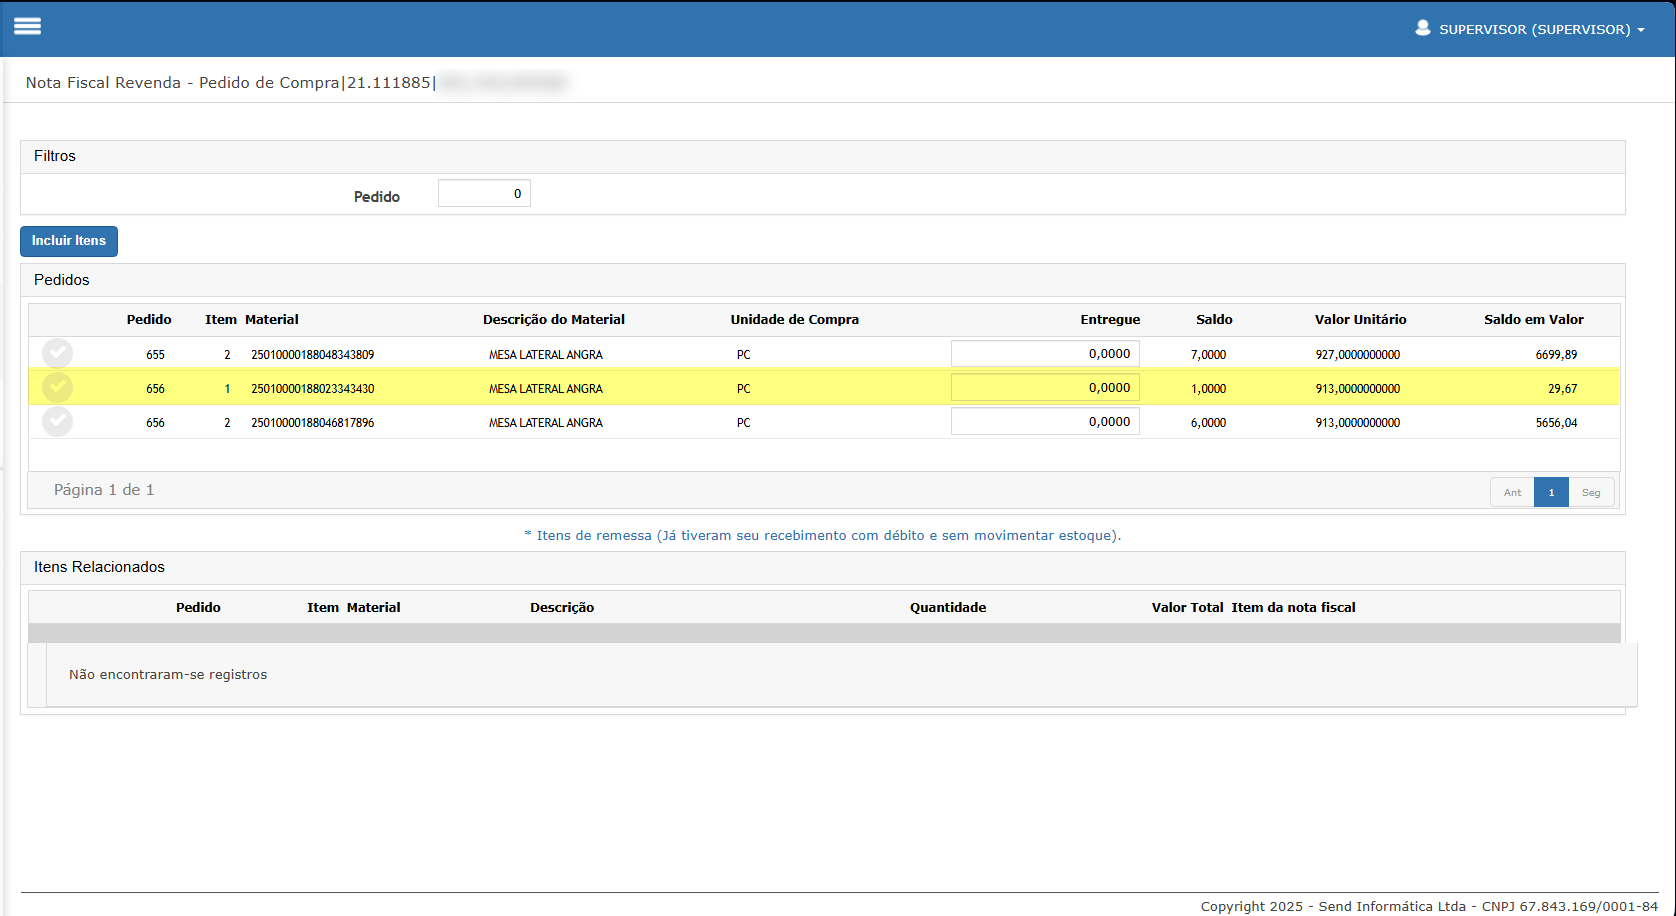Click material code 25010000188046817896
This screenshot has height=916, width=1676.
(x=313, y=423)
